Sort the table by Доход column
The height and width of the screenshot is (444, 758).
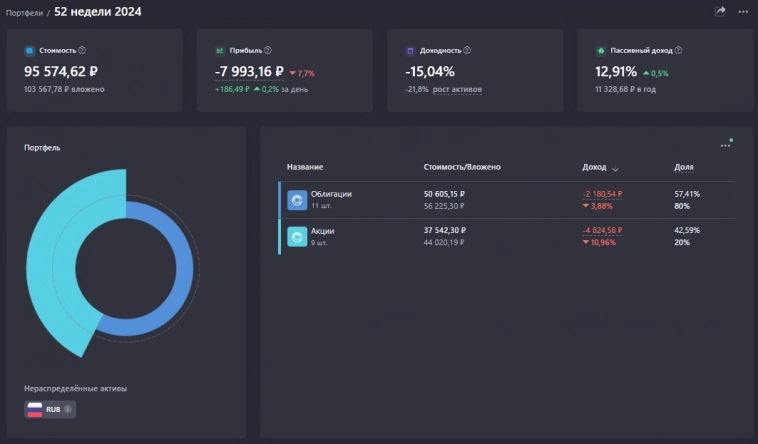pos(600,167)
